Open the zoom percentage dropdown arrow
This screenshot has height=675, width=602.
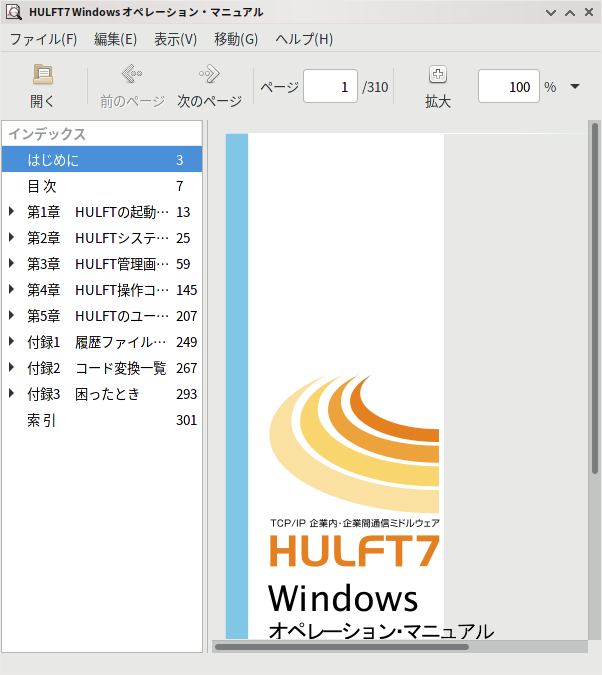pos(575,87)
